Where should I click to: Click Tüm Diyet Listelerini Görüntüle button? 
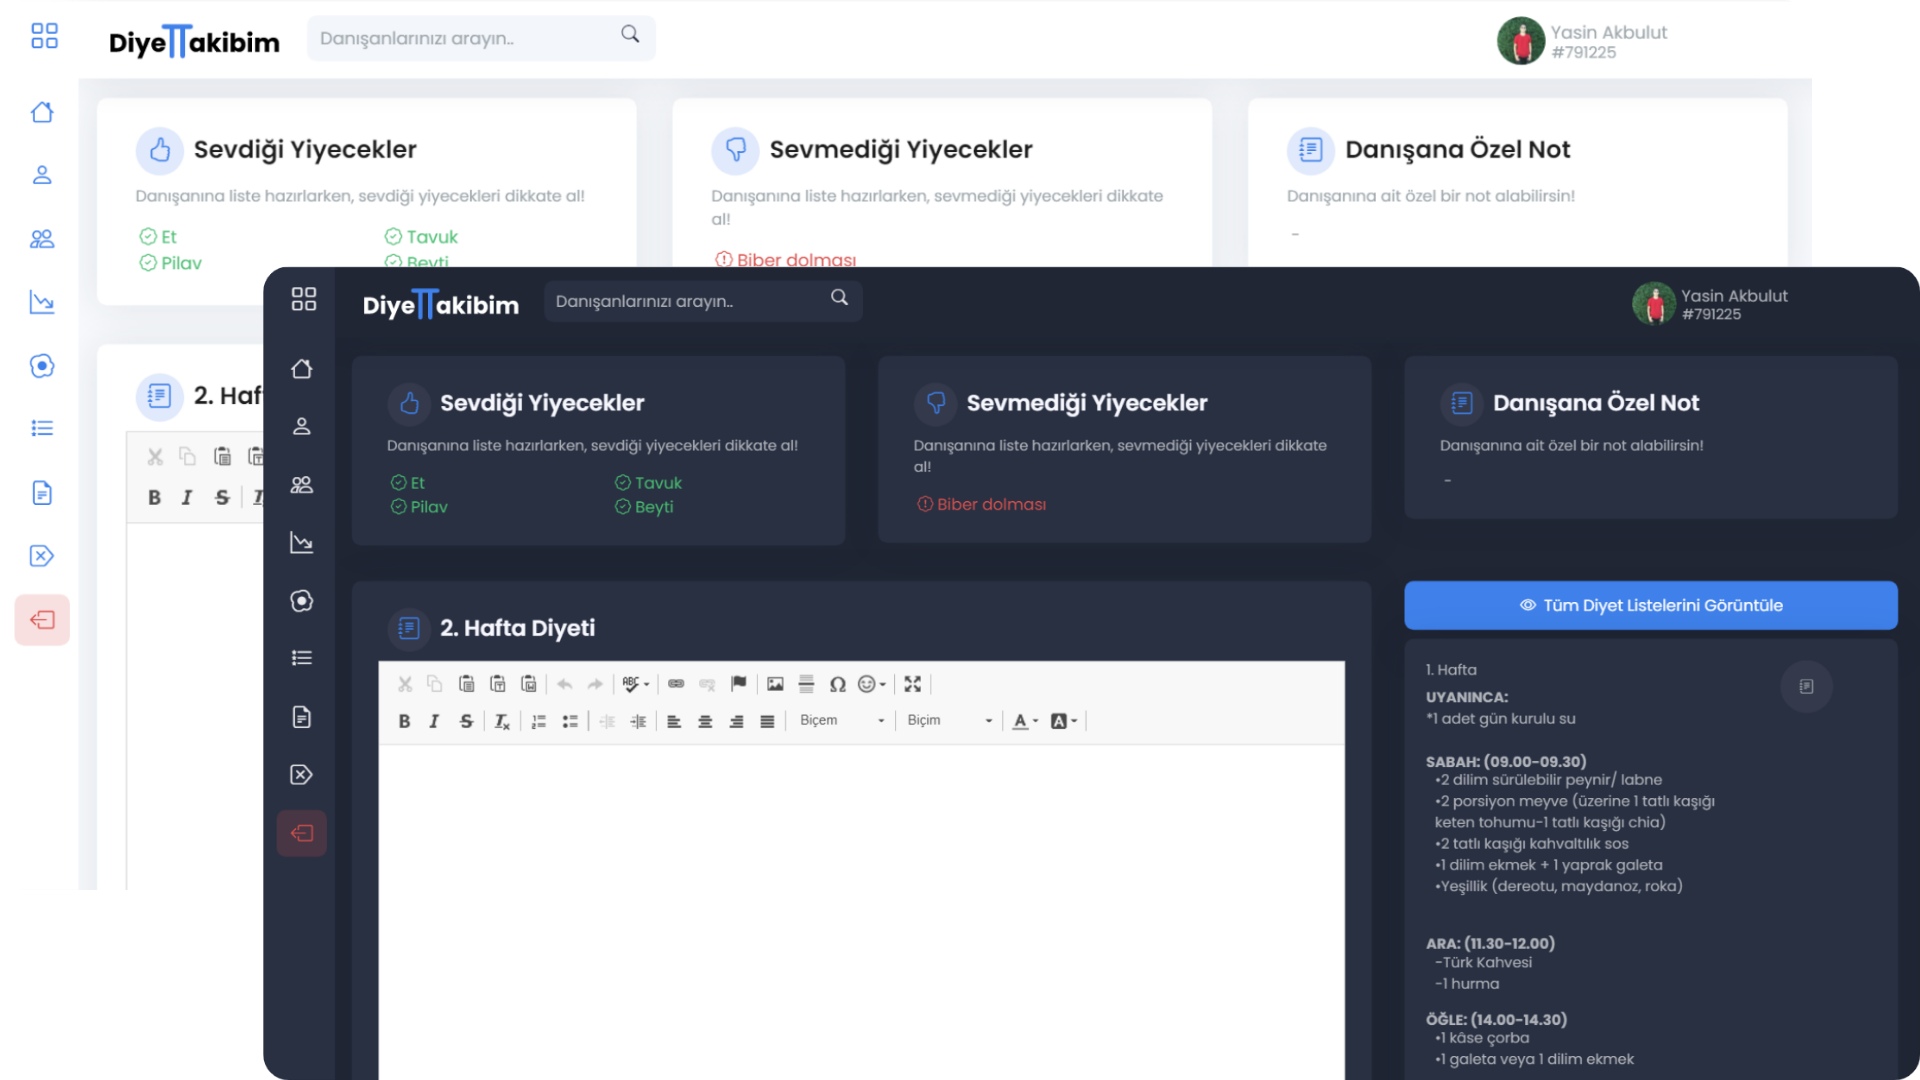click(x=1651, y=605)
